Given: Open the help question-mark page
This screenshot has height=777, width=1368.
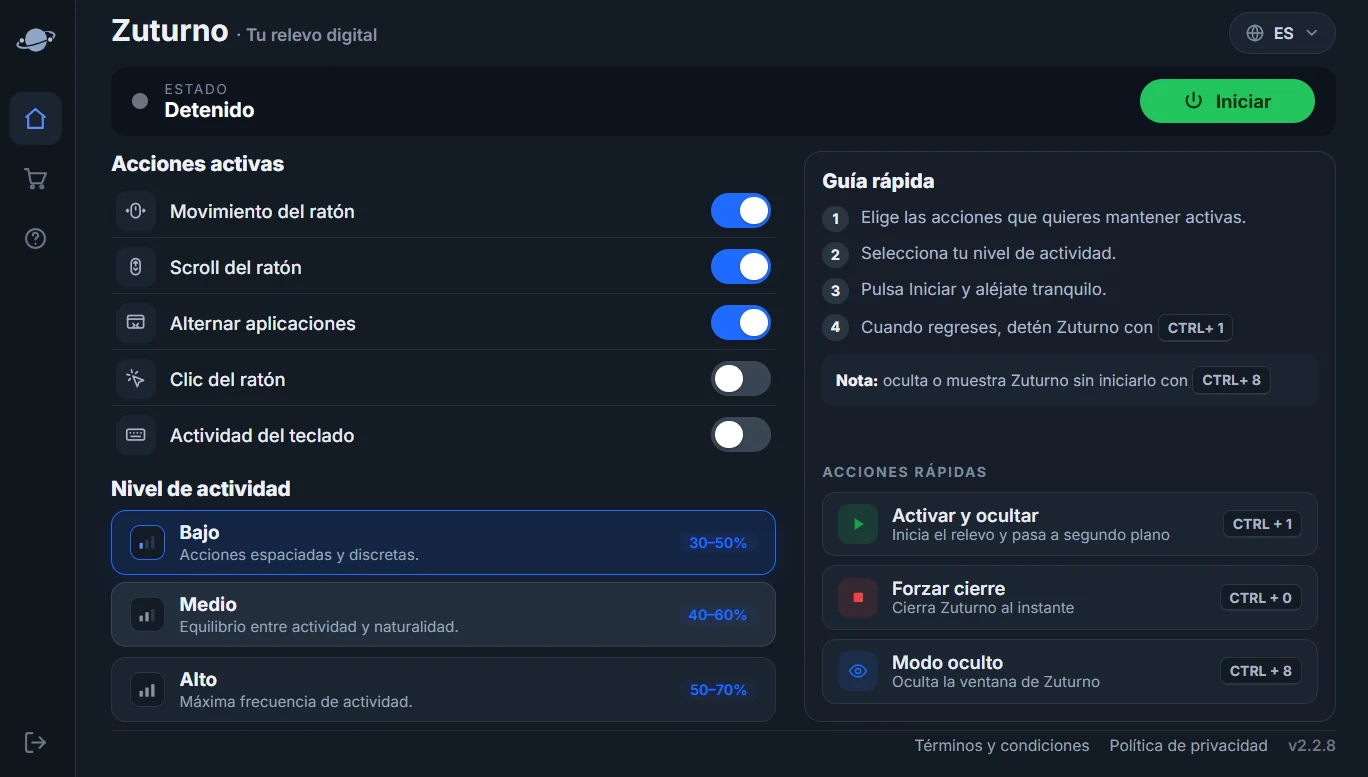Looking at the screenshot, I should point(36,238).
